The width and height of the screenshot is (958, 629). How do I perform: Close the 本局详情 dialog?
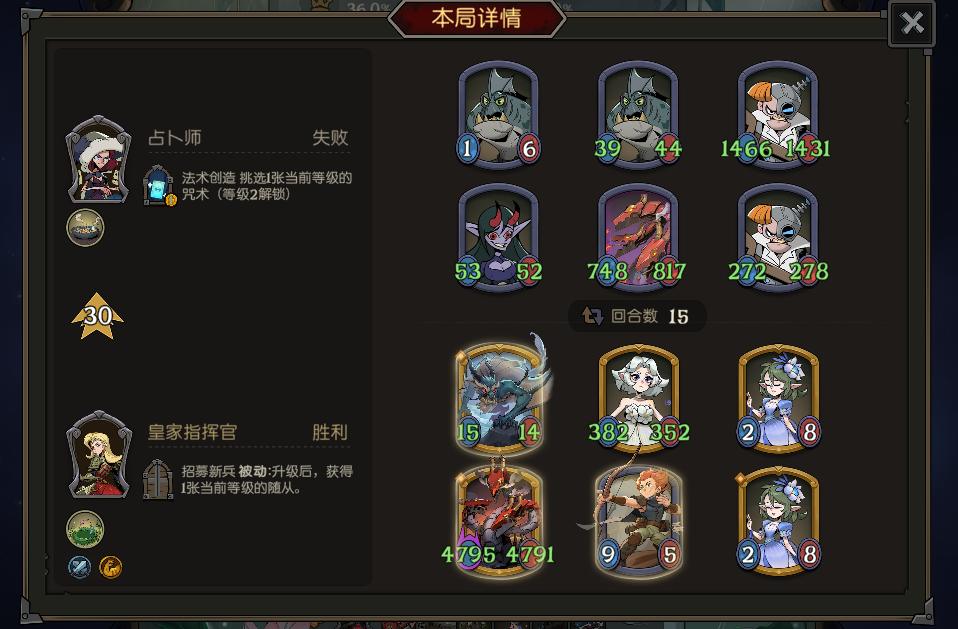pos(912,23)
